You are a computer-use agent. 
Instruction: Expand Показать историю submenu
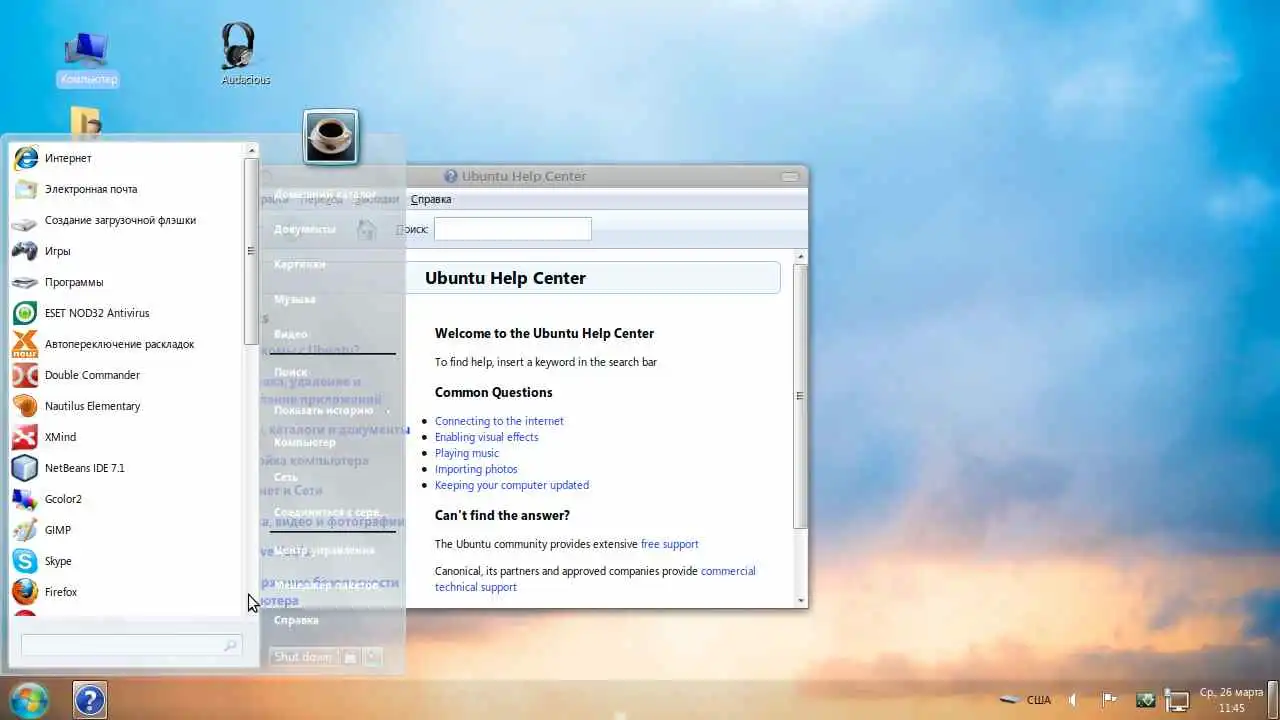click(x=332, y=410)
